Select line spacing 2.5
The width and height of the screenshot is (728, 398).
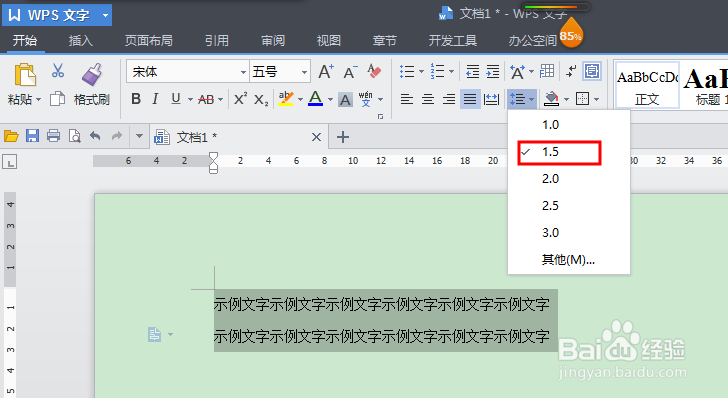(x=569, y=206)
